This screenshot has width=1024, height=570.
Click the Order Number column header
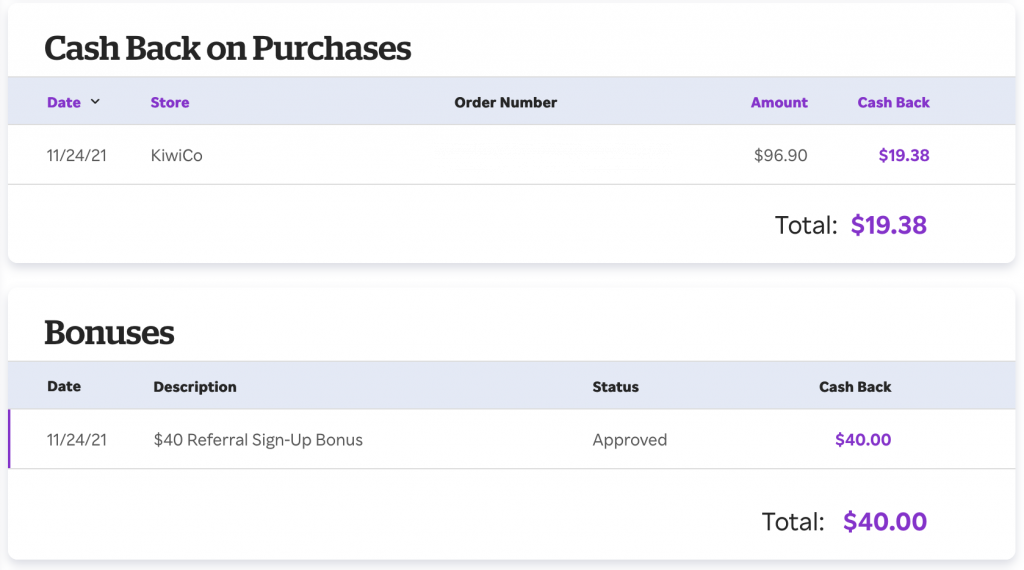pos(505,103)
